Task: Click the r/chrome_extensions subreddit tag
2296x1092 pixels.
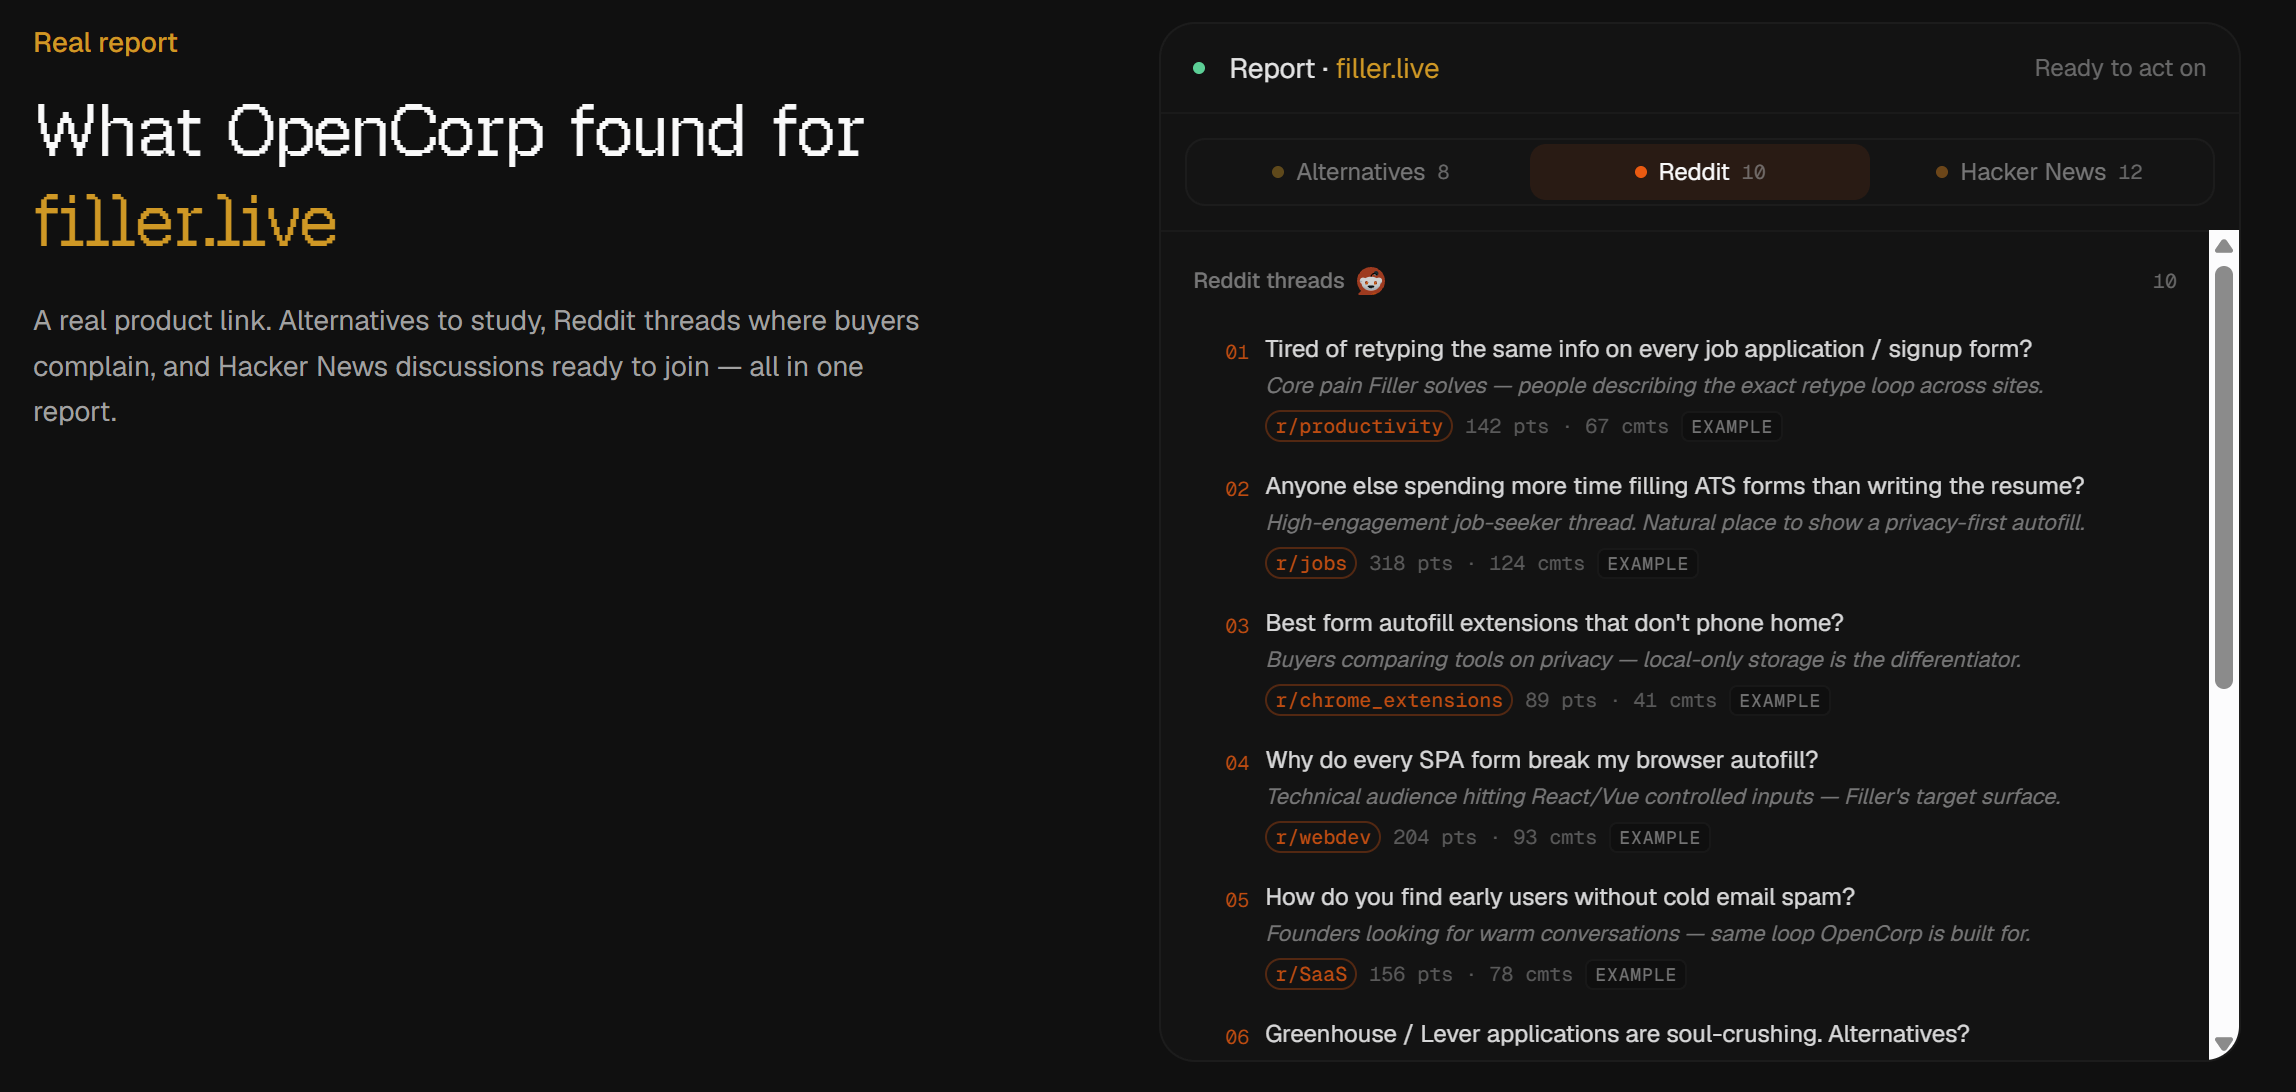Action: (x=1389, y=700)
